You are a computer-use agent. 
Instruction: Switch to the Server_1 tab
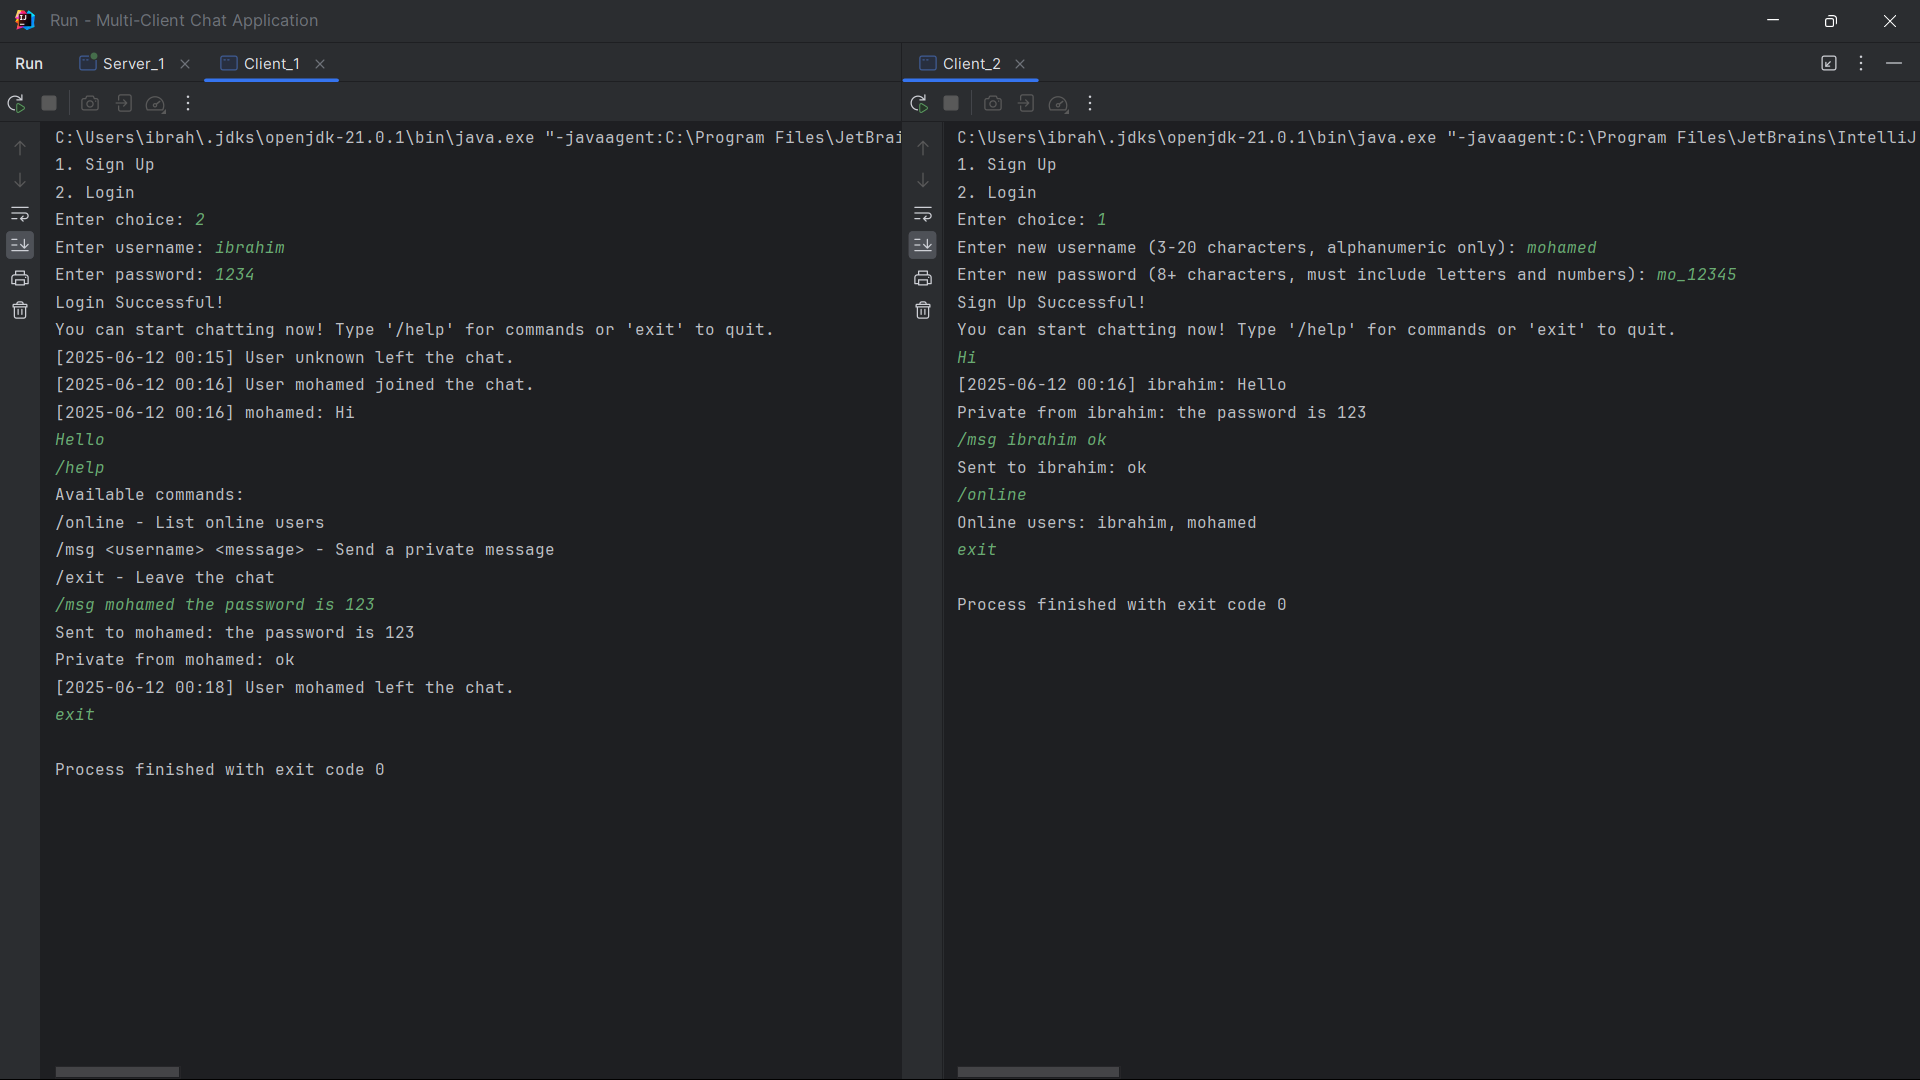tap(133, 63)
